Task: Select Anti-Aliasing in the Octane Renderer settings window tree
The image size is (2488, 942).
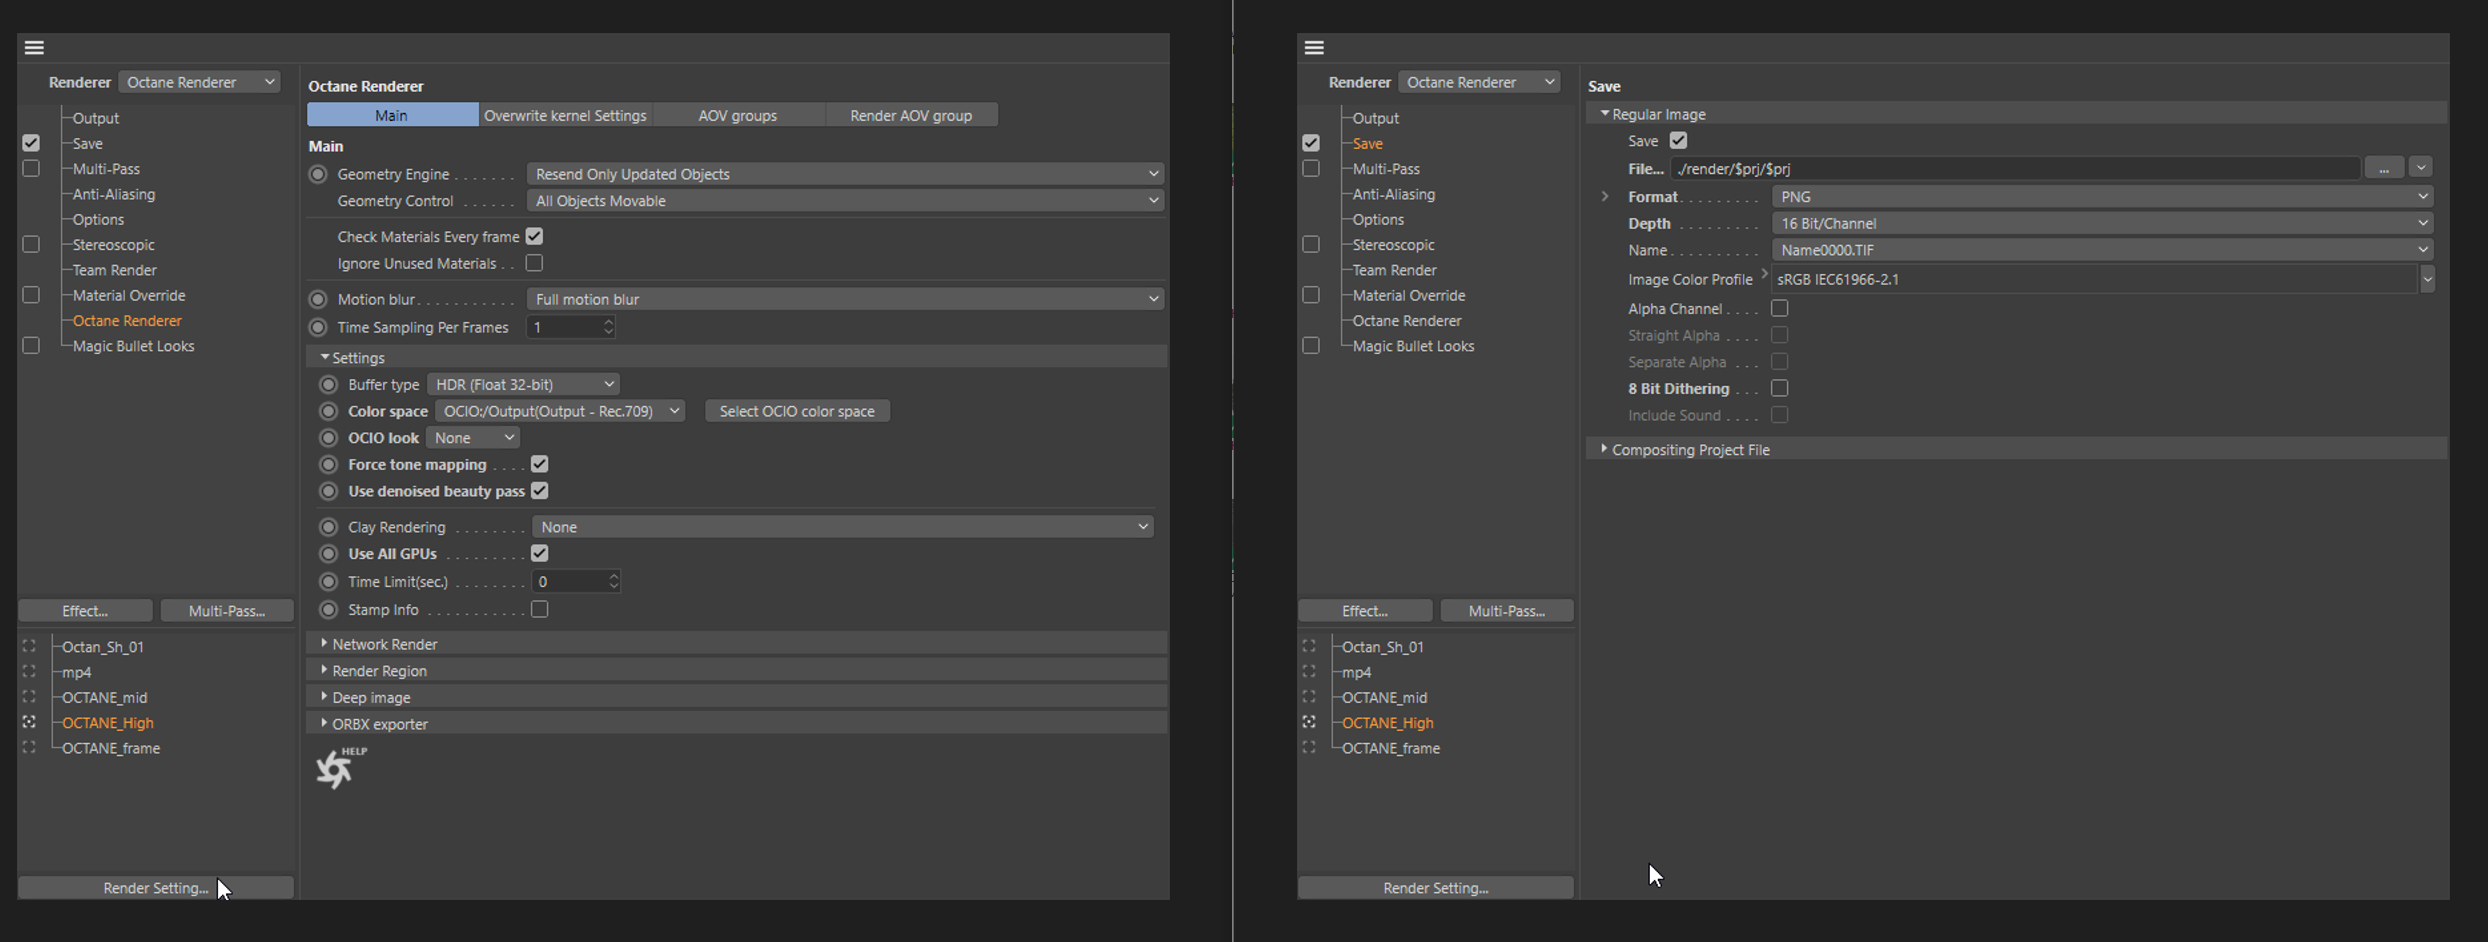Action: coord(114,194)
